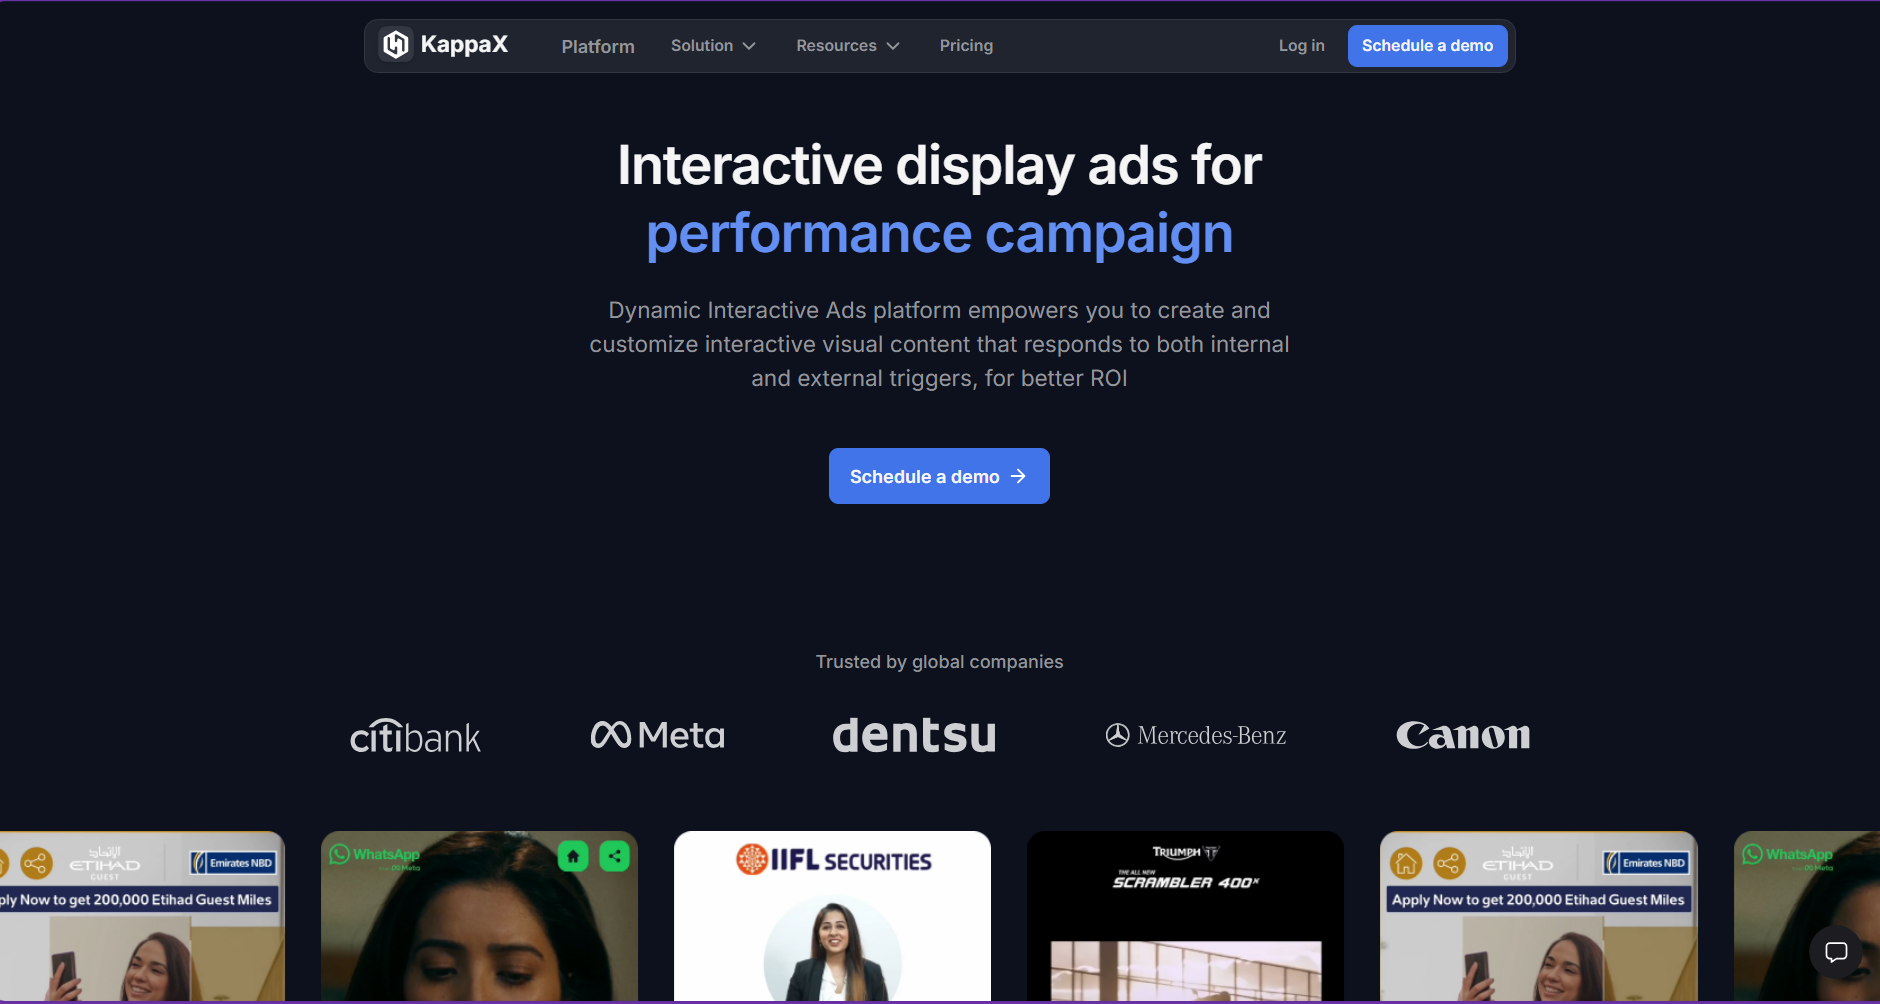The height and width of the screenshot is (1004, 1880).
Task: Click the IIFL Securities logo
Action: point(833,860)
